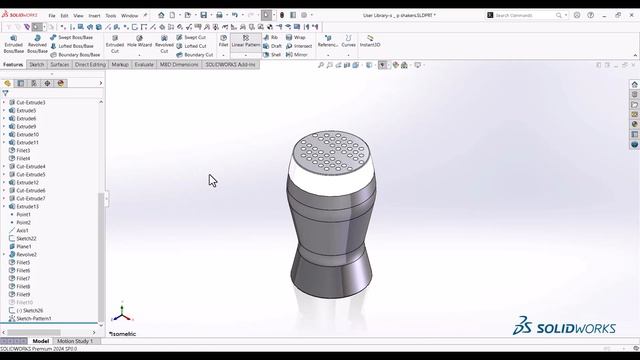Open the Tools menu

[x=111, y=16]
